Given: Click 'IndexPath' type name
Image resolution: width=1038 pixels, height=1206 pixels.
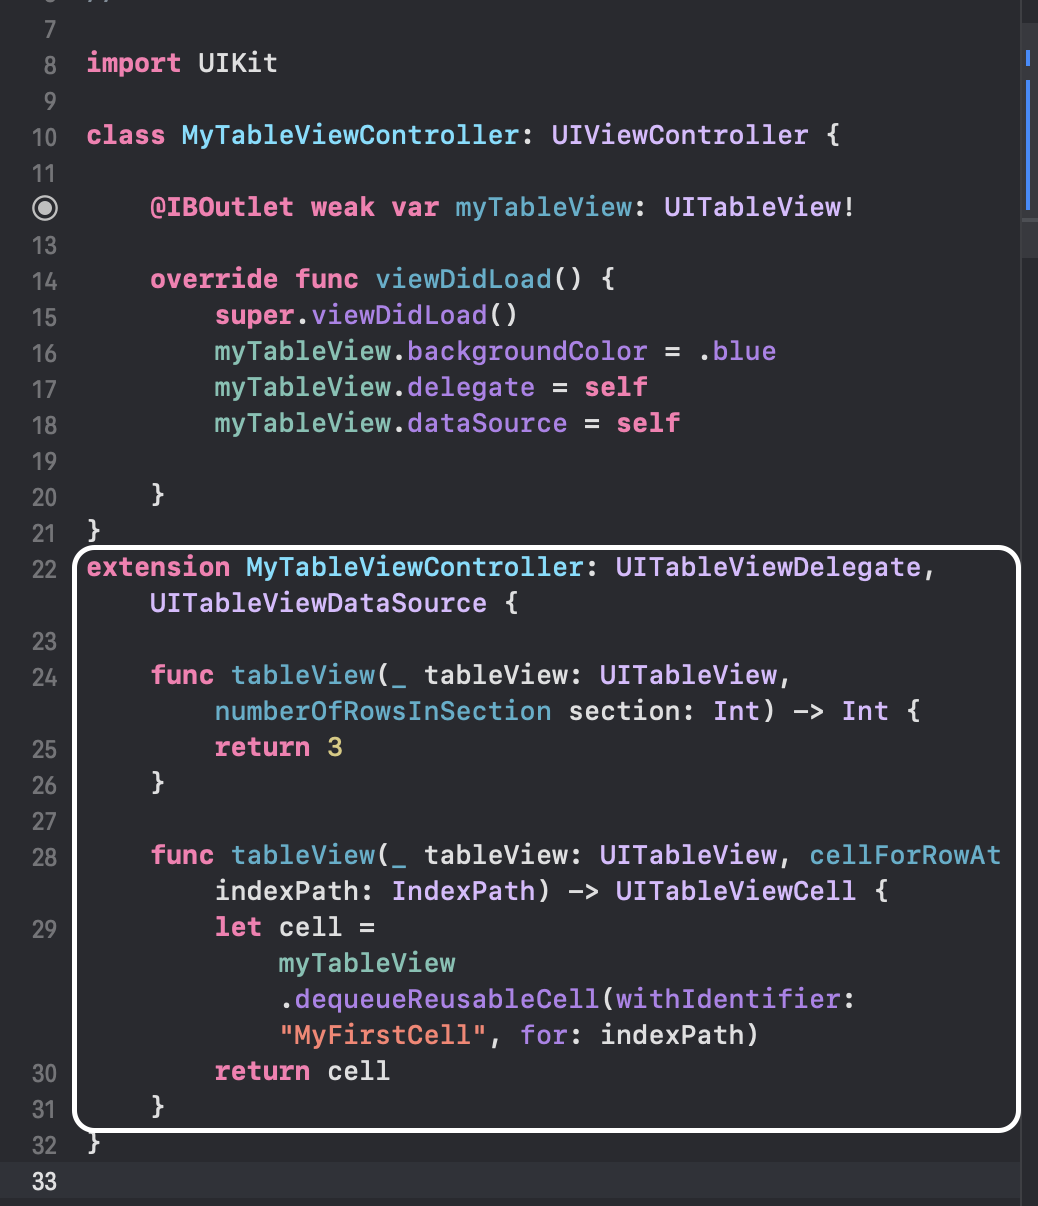Looking at the screenshot, I should tap(463, 891).
